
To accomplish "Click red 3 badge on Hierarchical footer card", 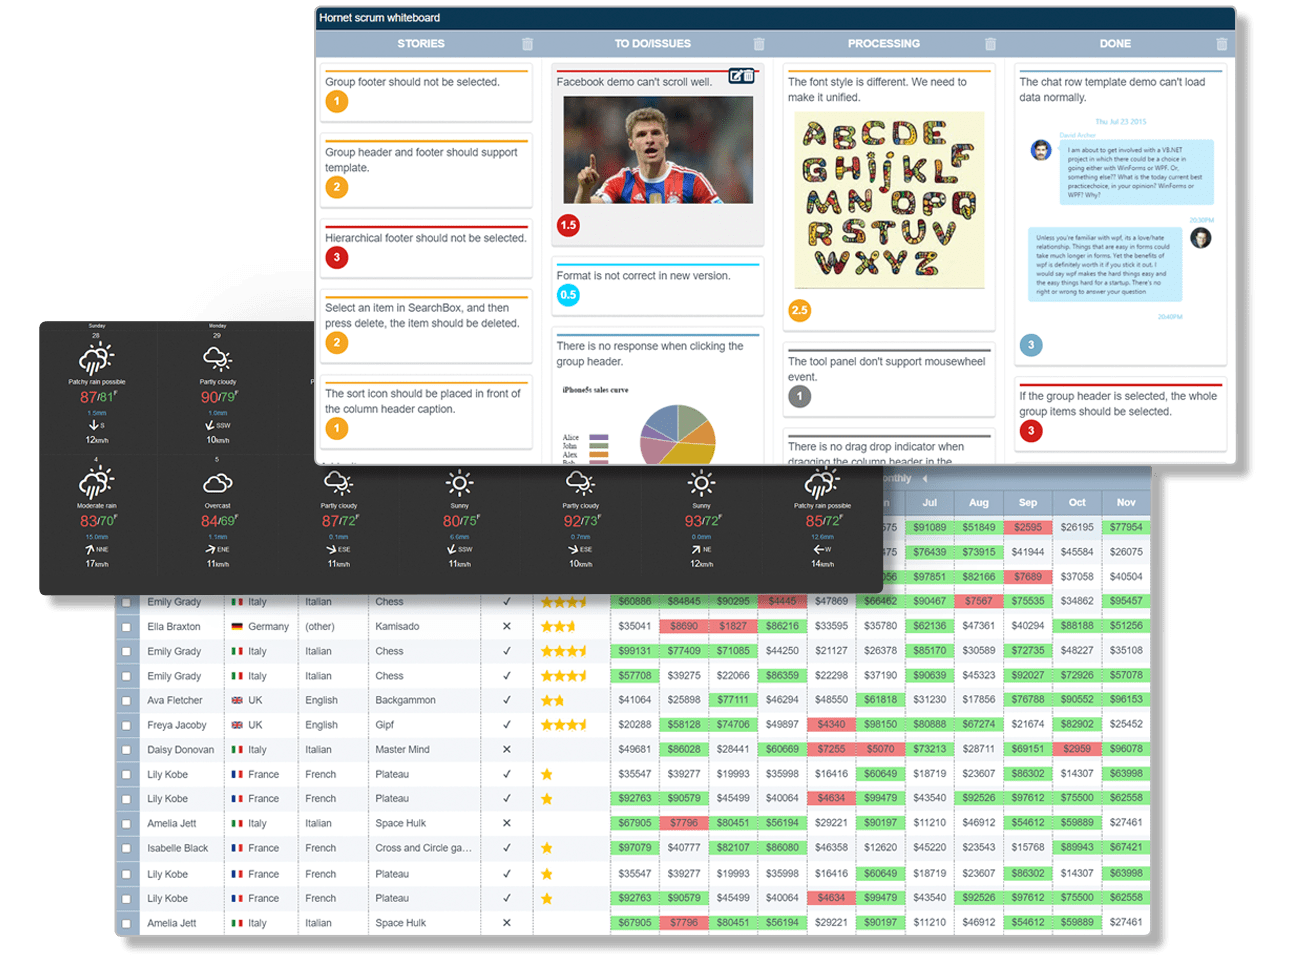I will pos(337,258).
